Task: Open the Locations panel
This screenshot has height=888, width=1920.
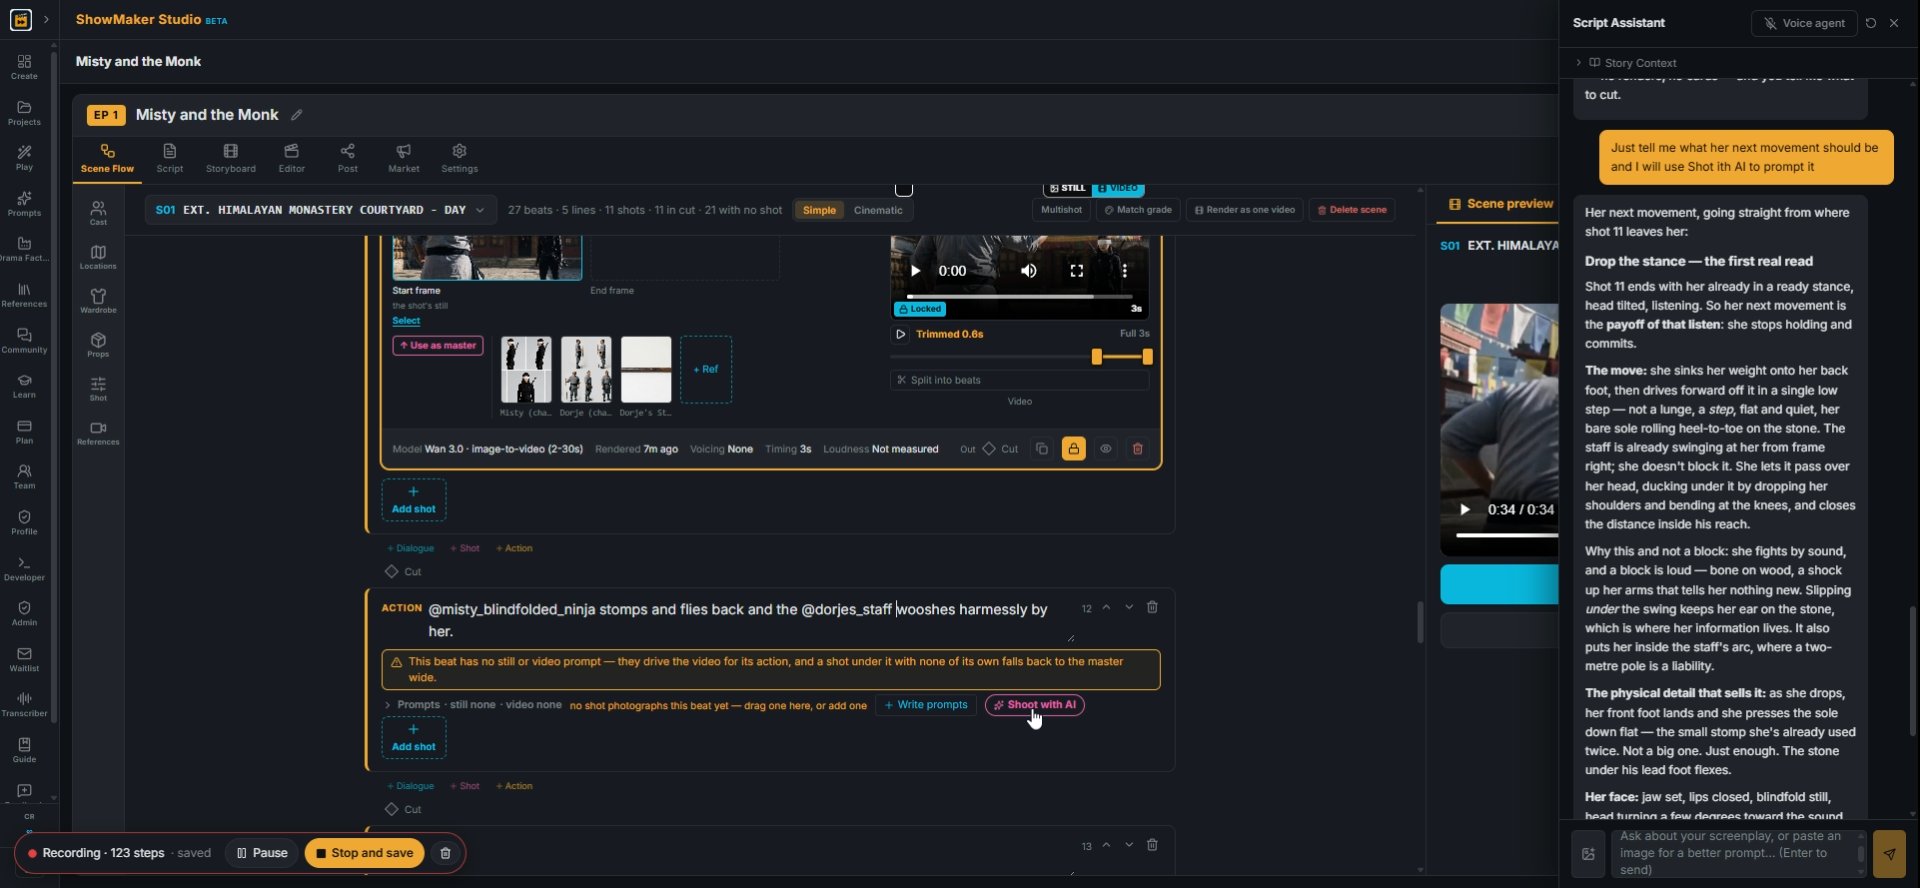Action: [x=98, y=257]
